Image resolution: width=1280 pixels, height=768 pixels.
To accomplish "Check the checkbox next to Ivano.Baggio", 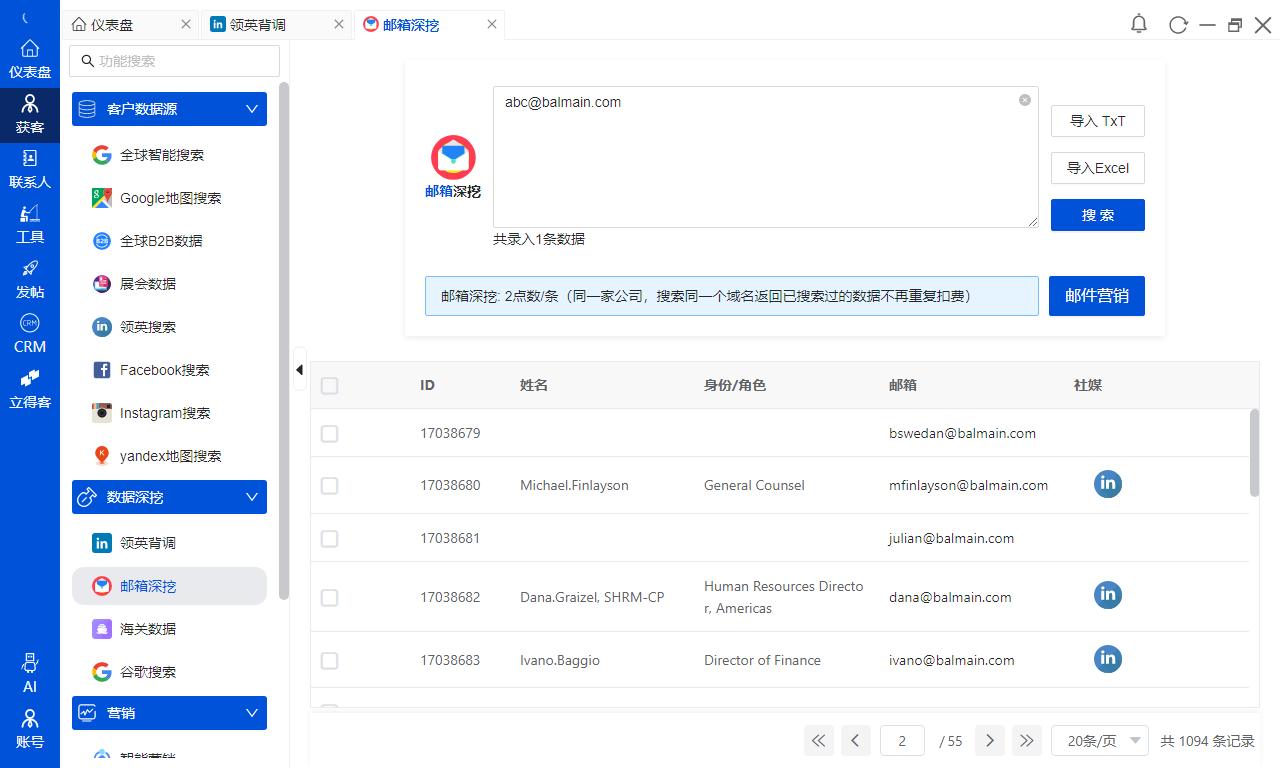I will click(330, 660).
